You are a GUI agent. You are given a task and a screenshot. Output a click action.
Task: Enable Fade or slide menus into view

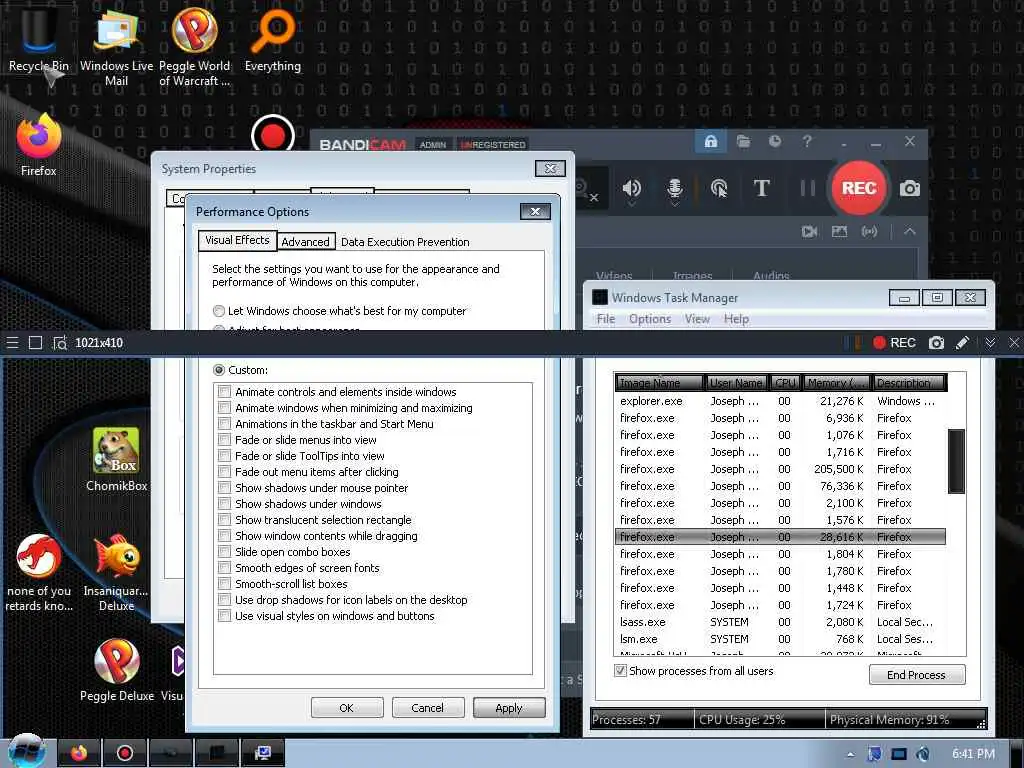[x=225, y=440]
